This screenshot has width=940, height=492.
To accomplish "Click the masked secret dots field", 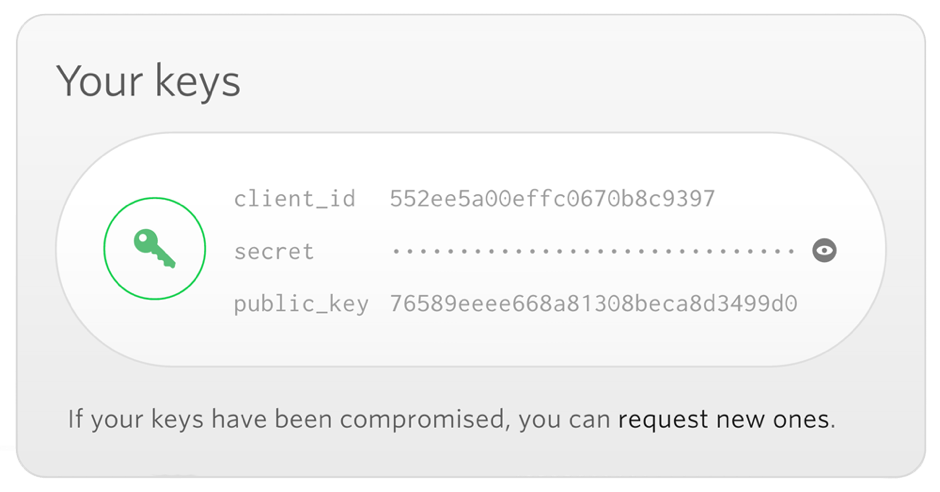I will [593, 251].
